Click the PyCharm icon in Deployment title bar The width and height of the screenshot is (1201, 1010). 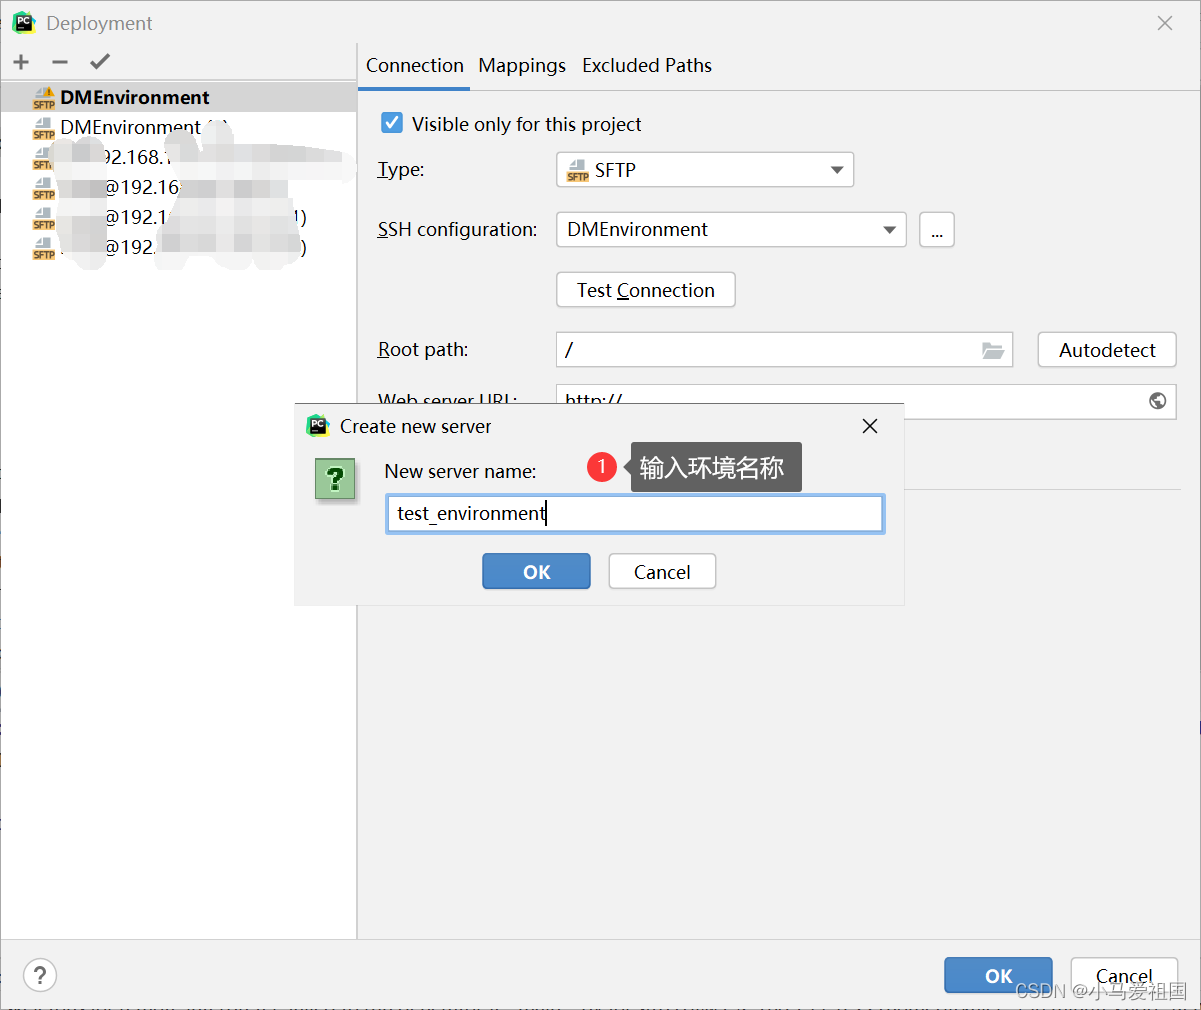coord(24,22)
